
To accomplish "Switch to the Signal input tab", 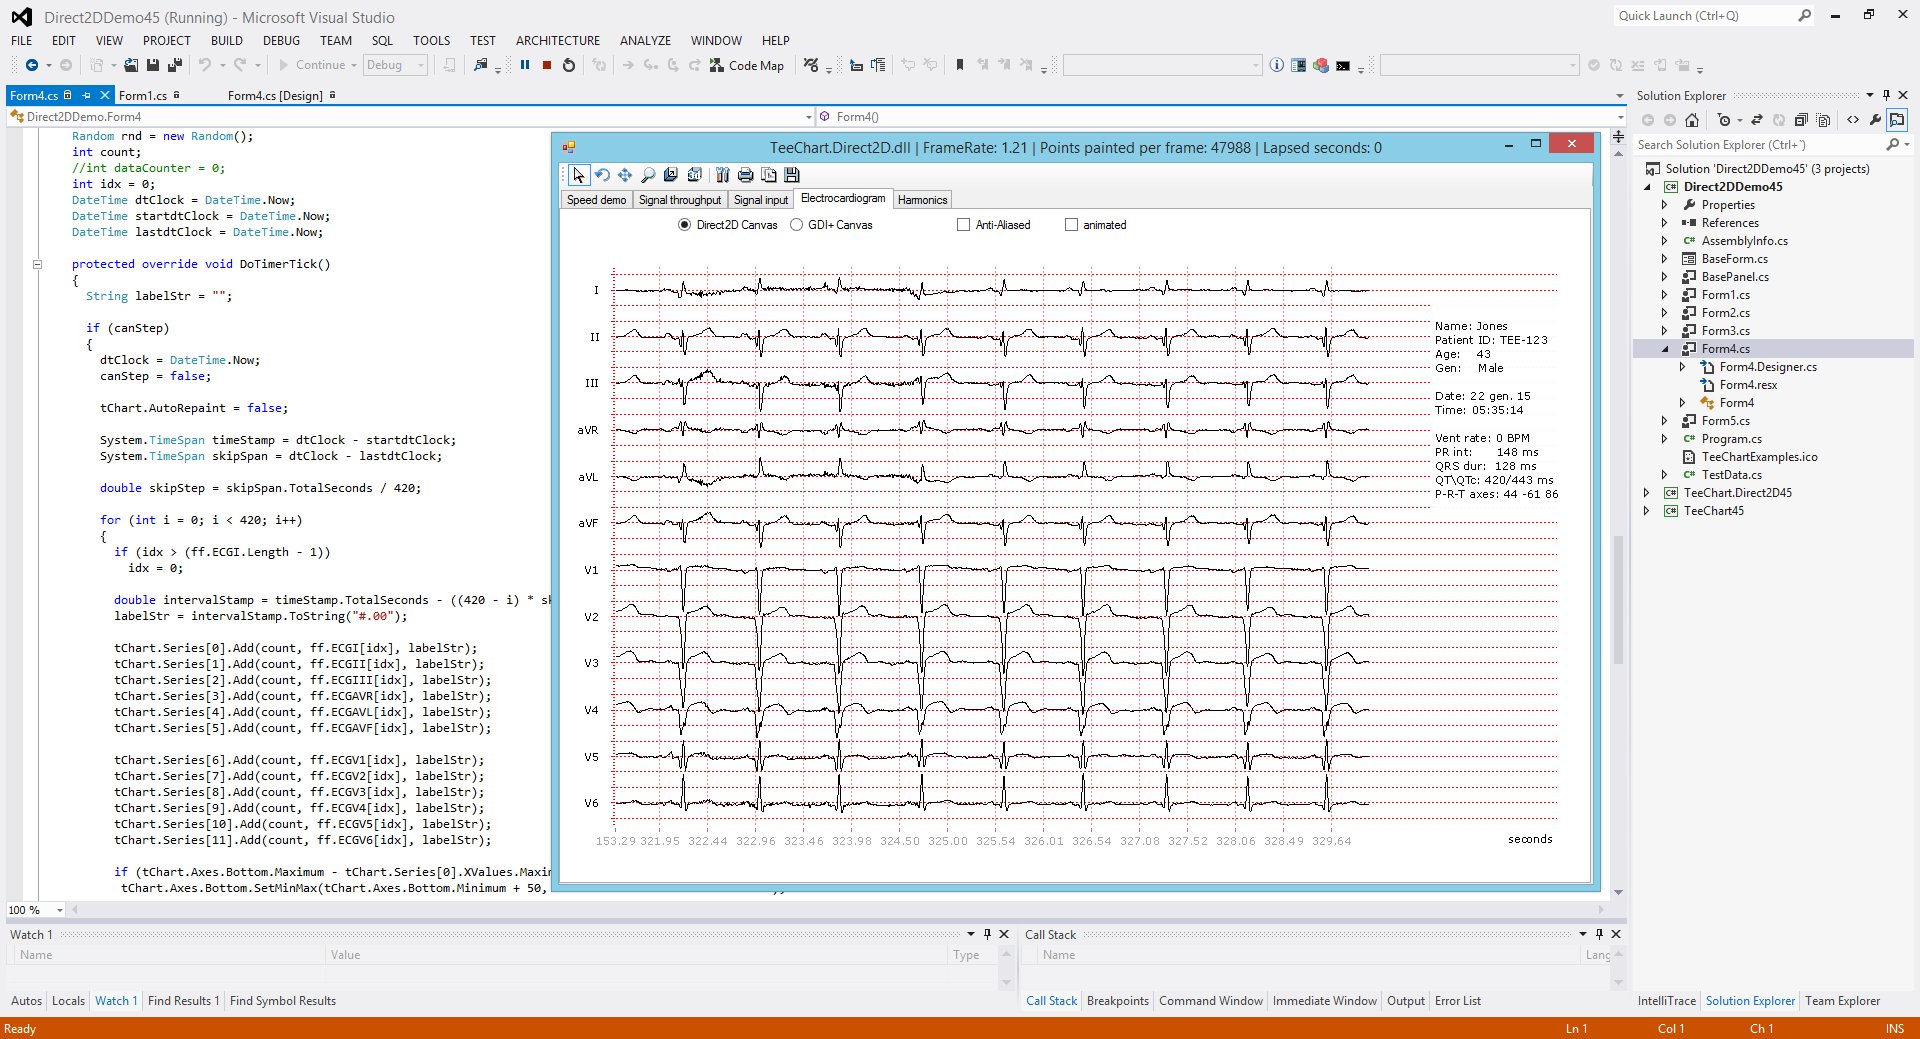I will [x=761, y=200].
